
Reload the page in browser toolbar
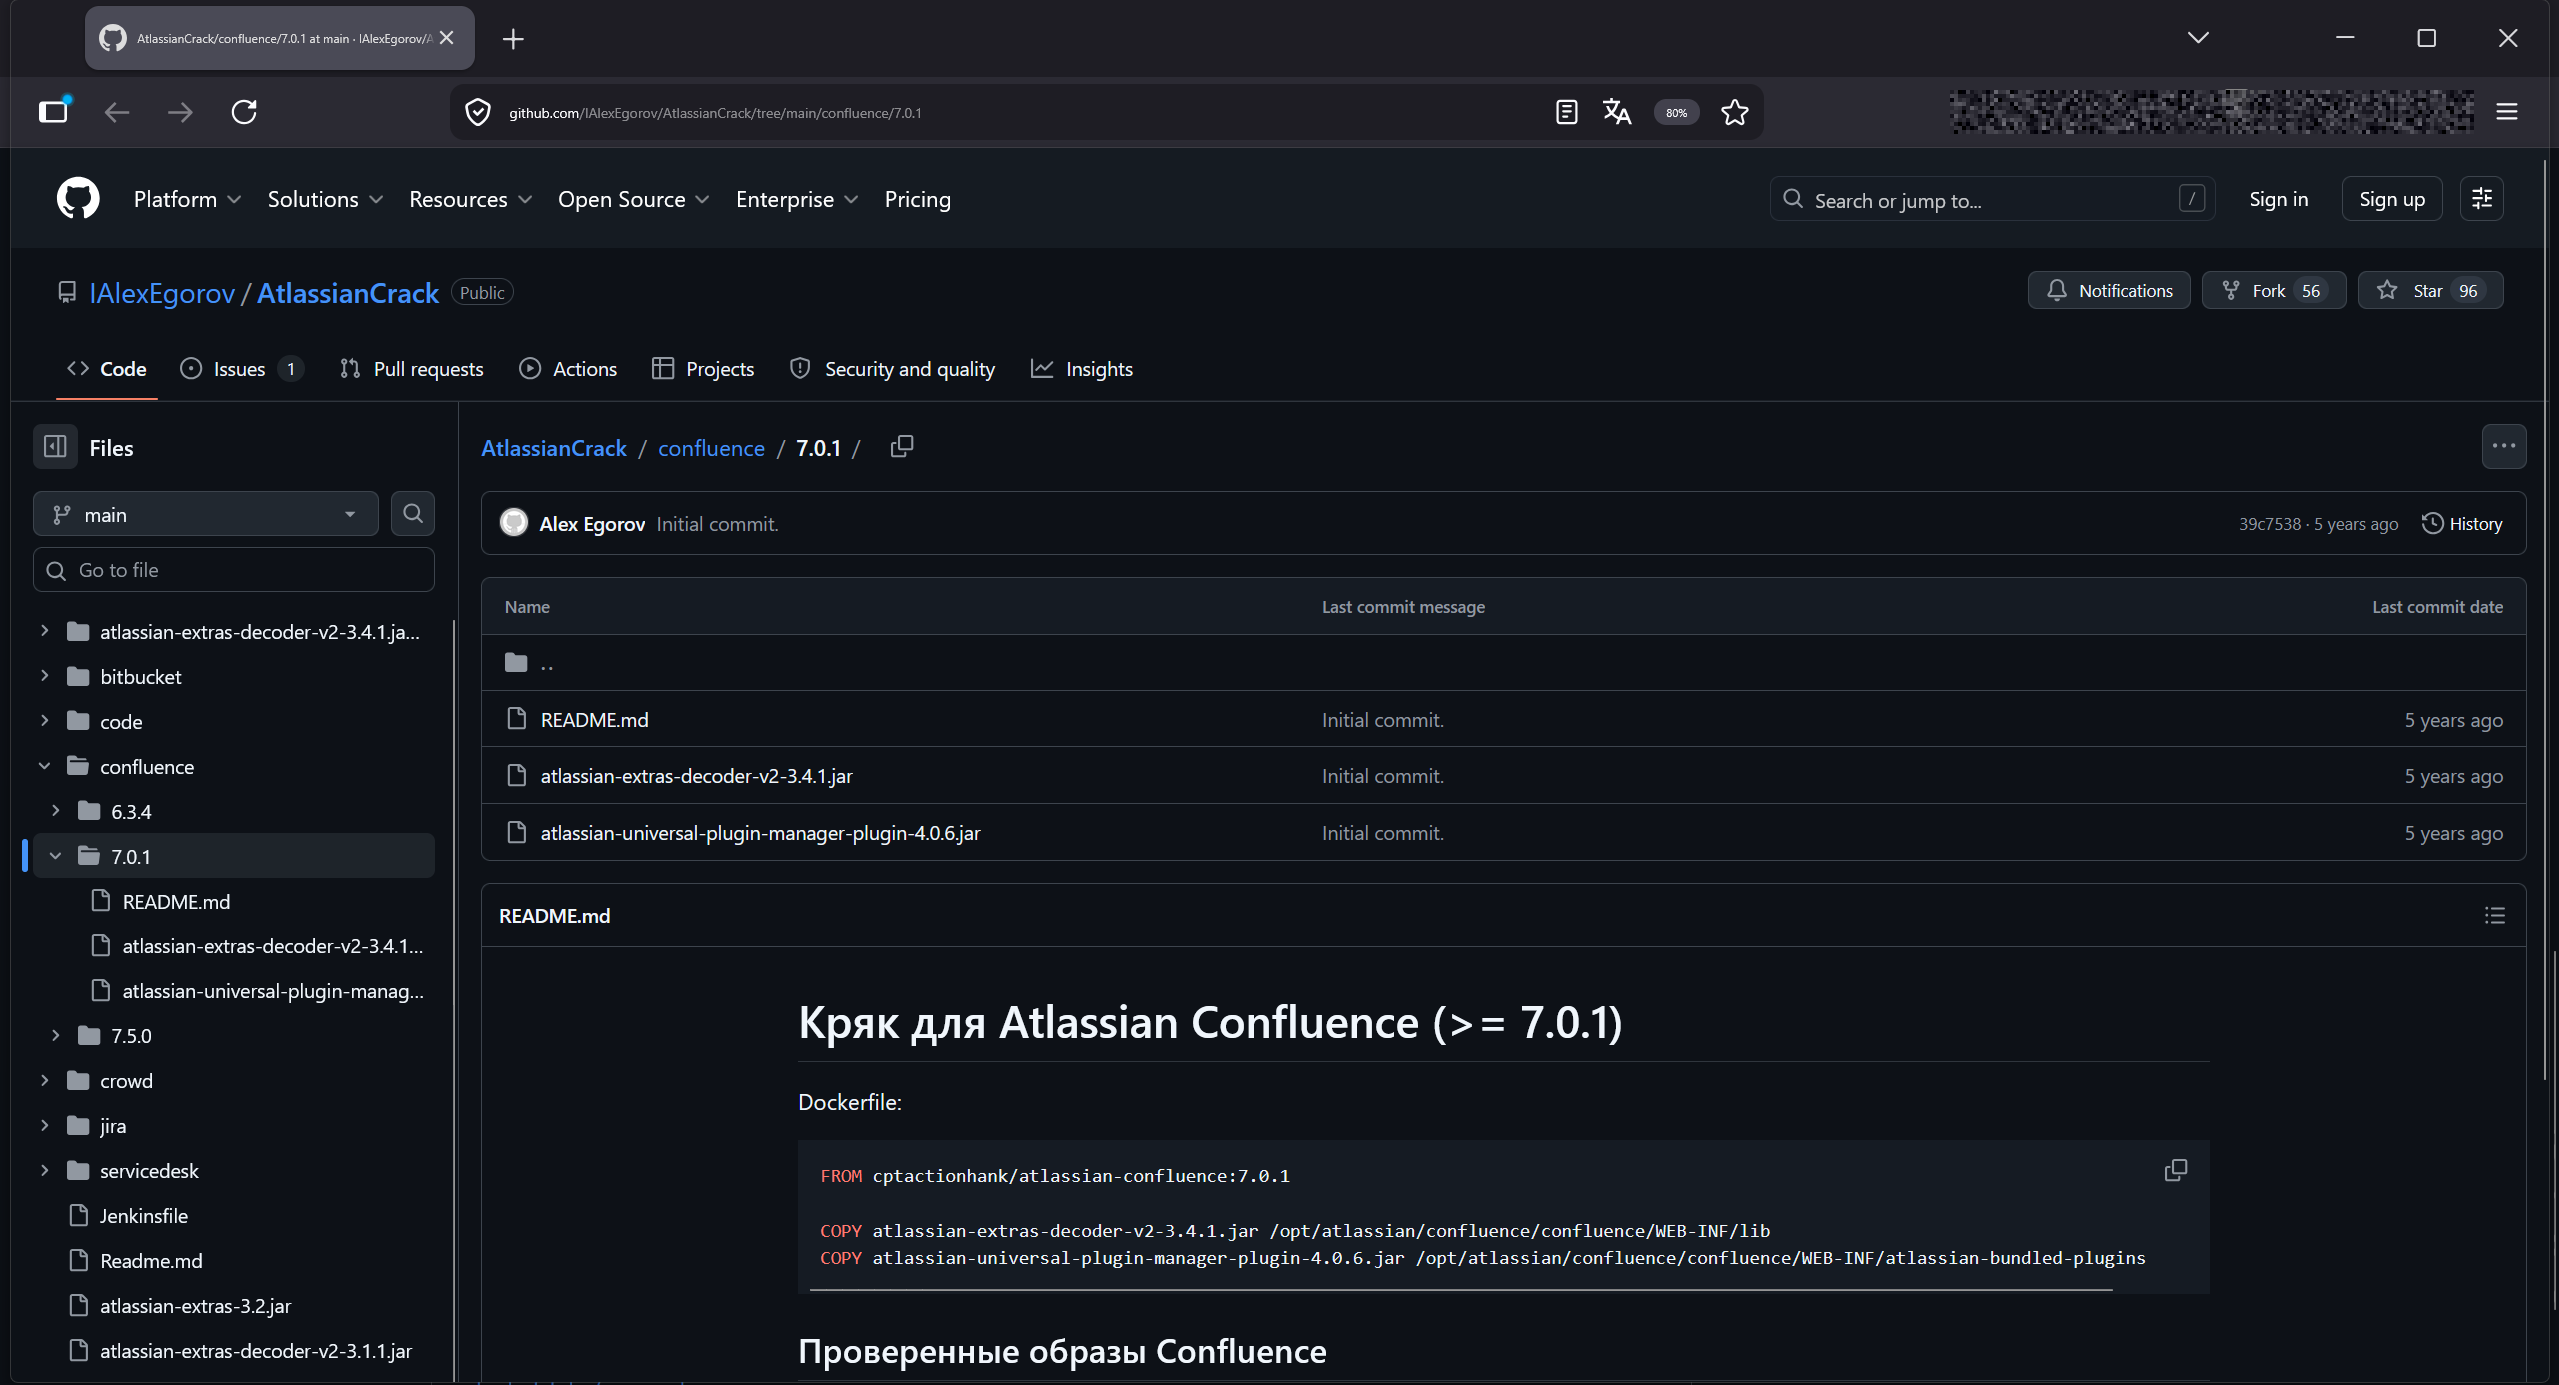point(244,112)
